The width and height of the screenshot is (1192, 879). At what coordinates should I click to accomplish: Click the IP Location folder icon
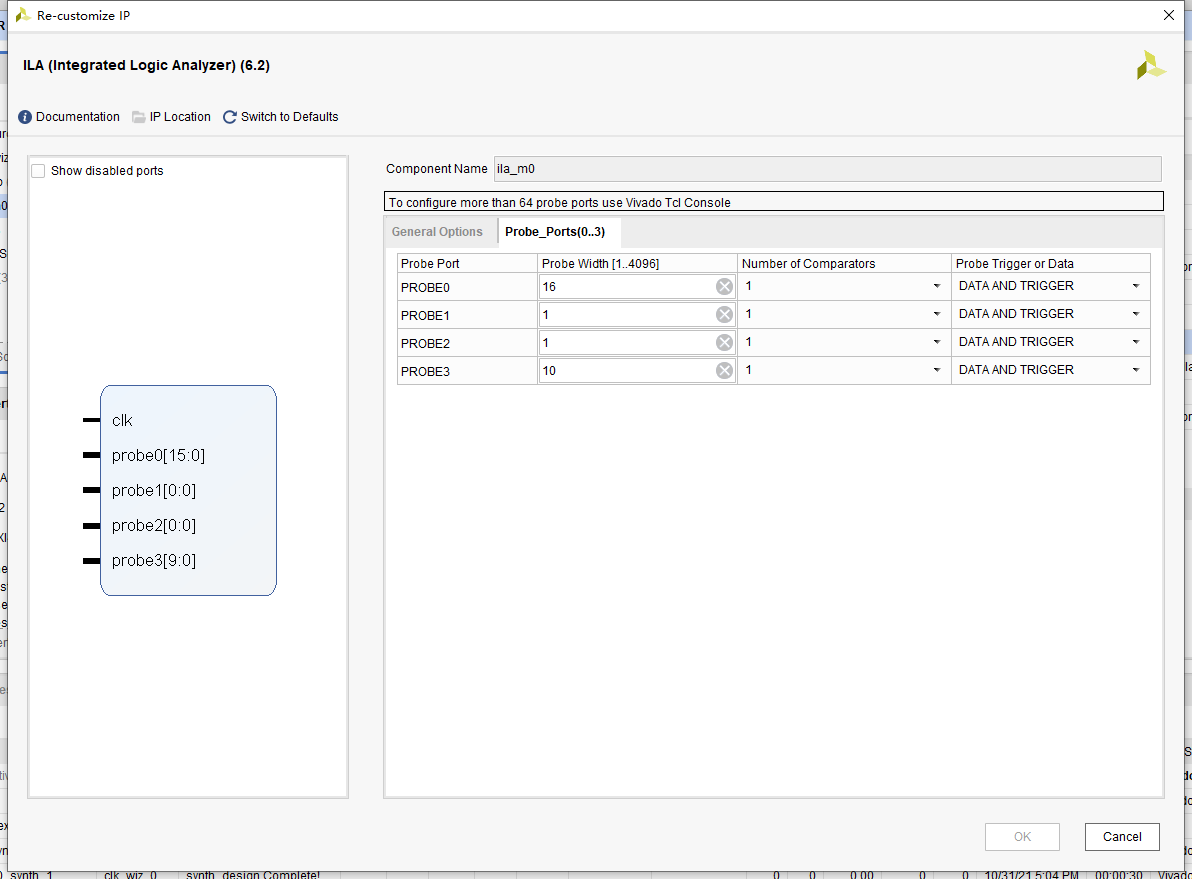pyautogui.click(x=138, y=117)
